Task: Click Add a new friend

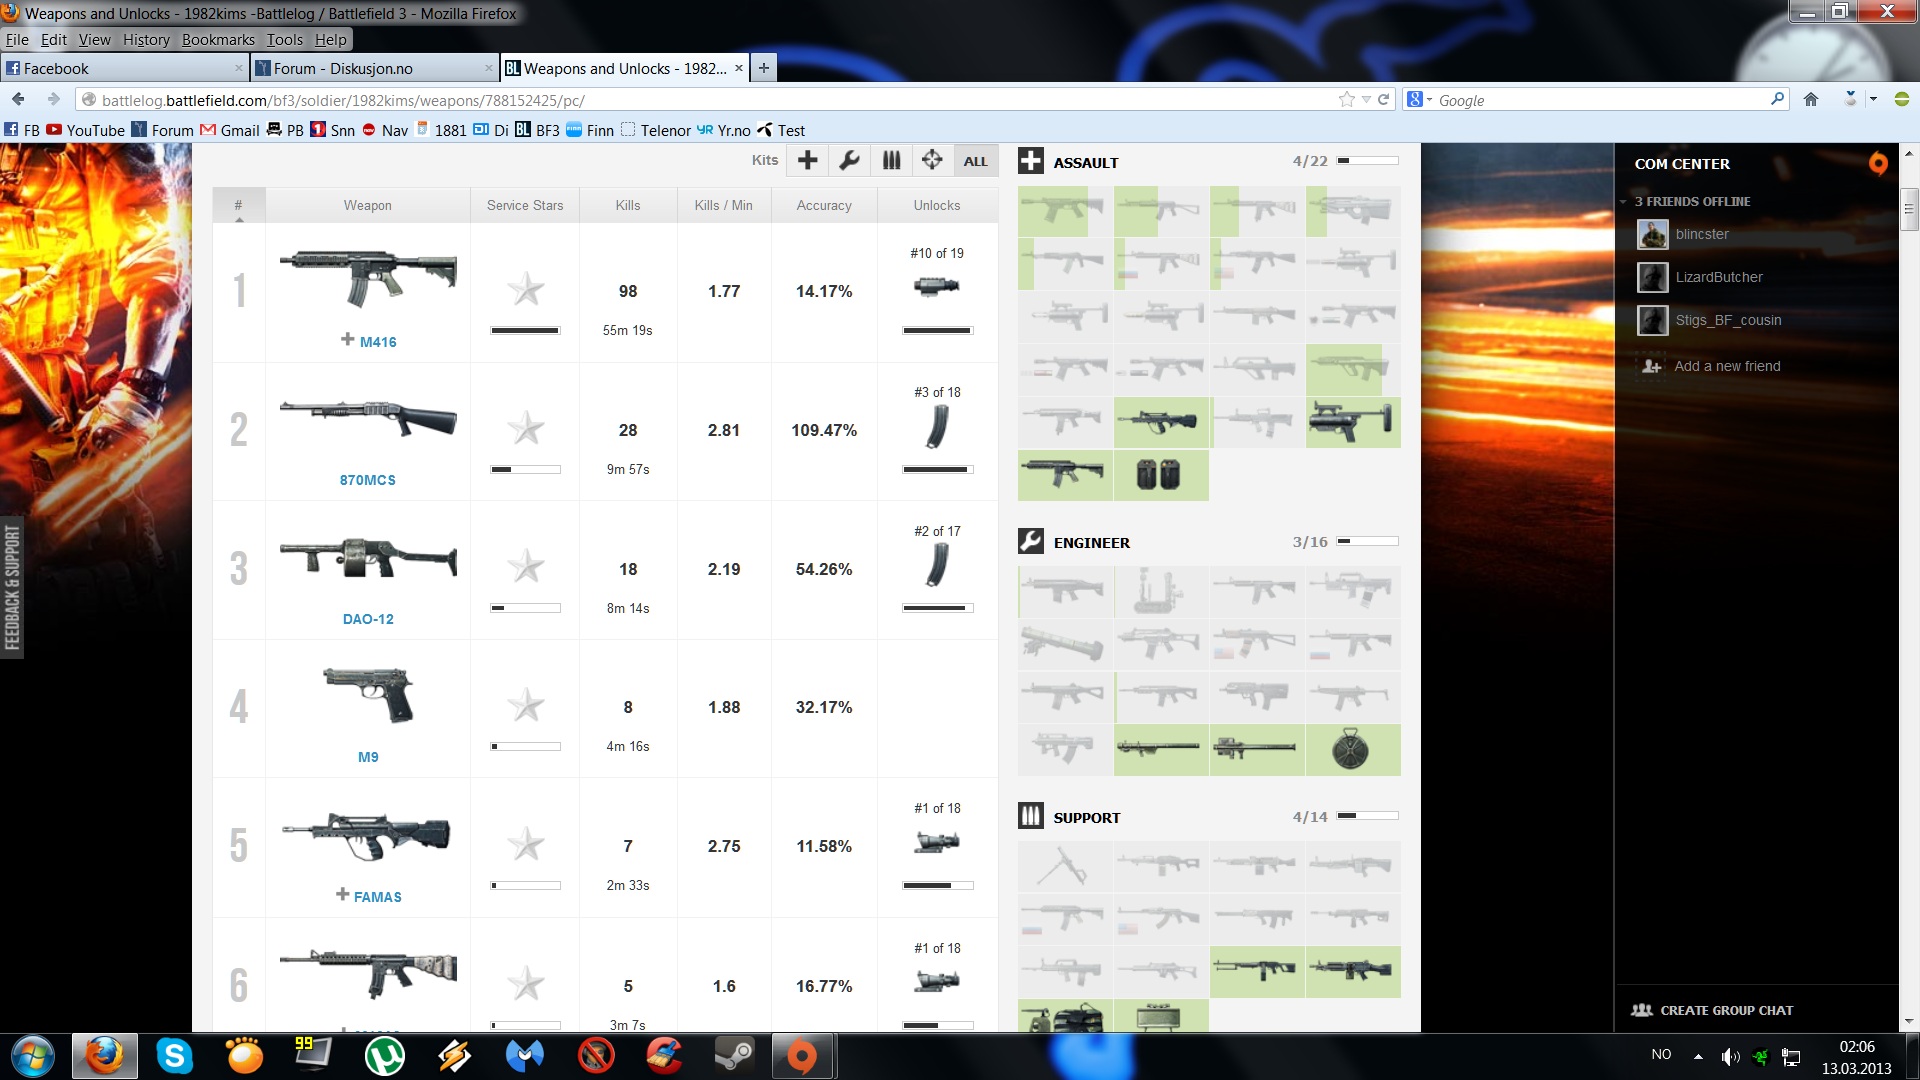Action: (x=1727, y=366)
